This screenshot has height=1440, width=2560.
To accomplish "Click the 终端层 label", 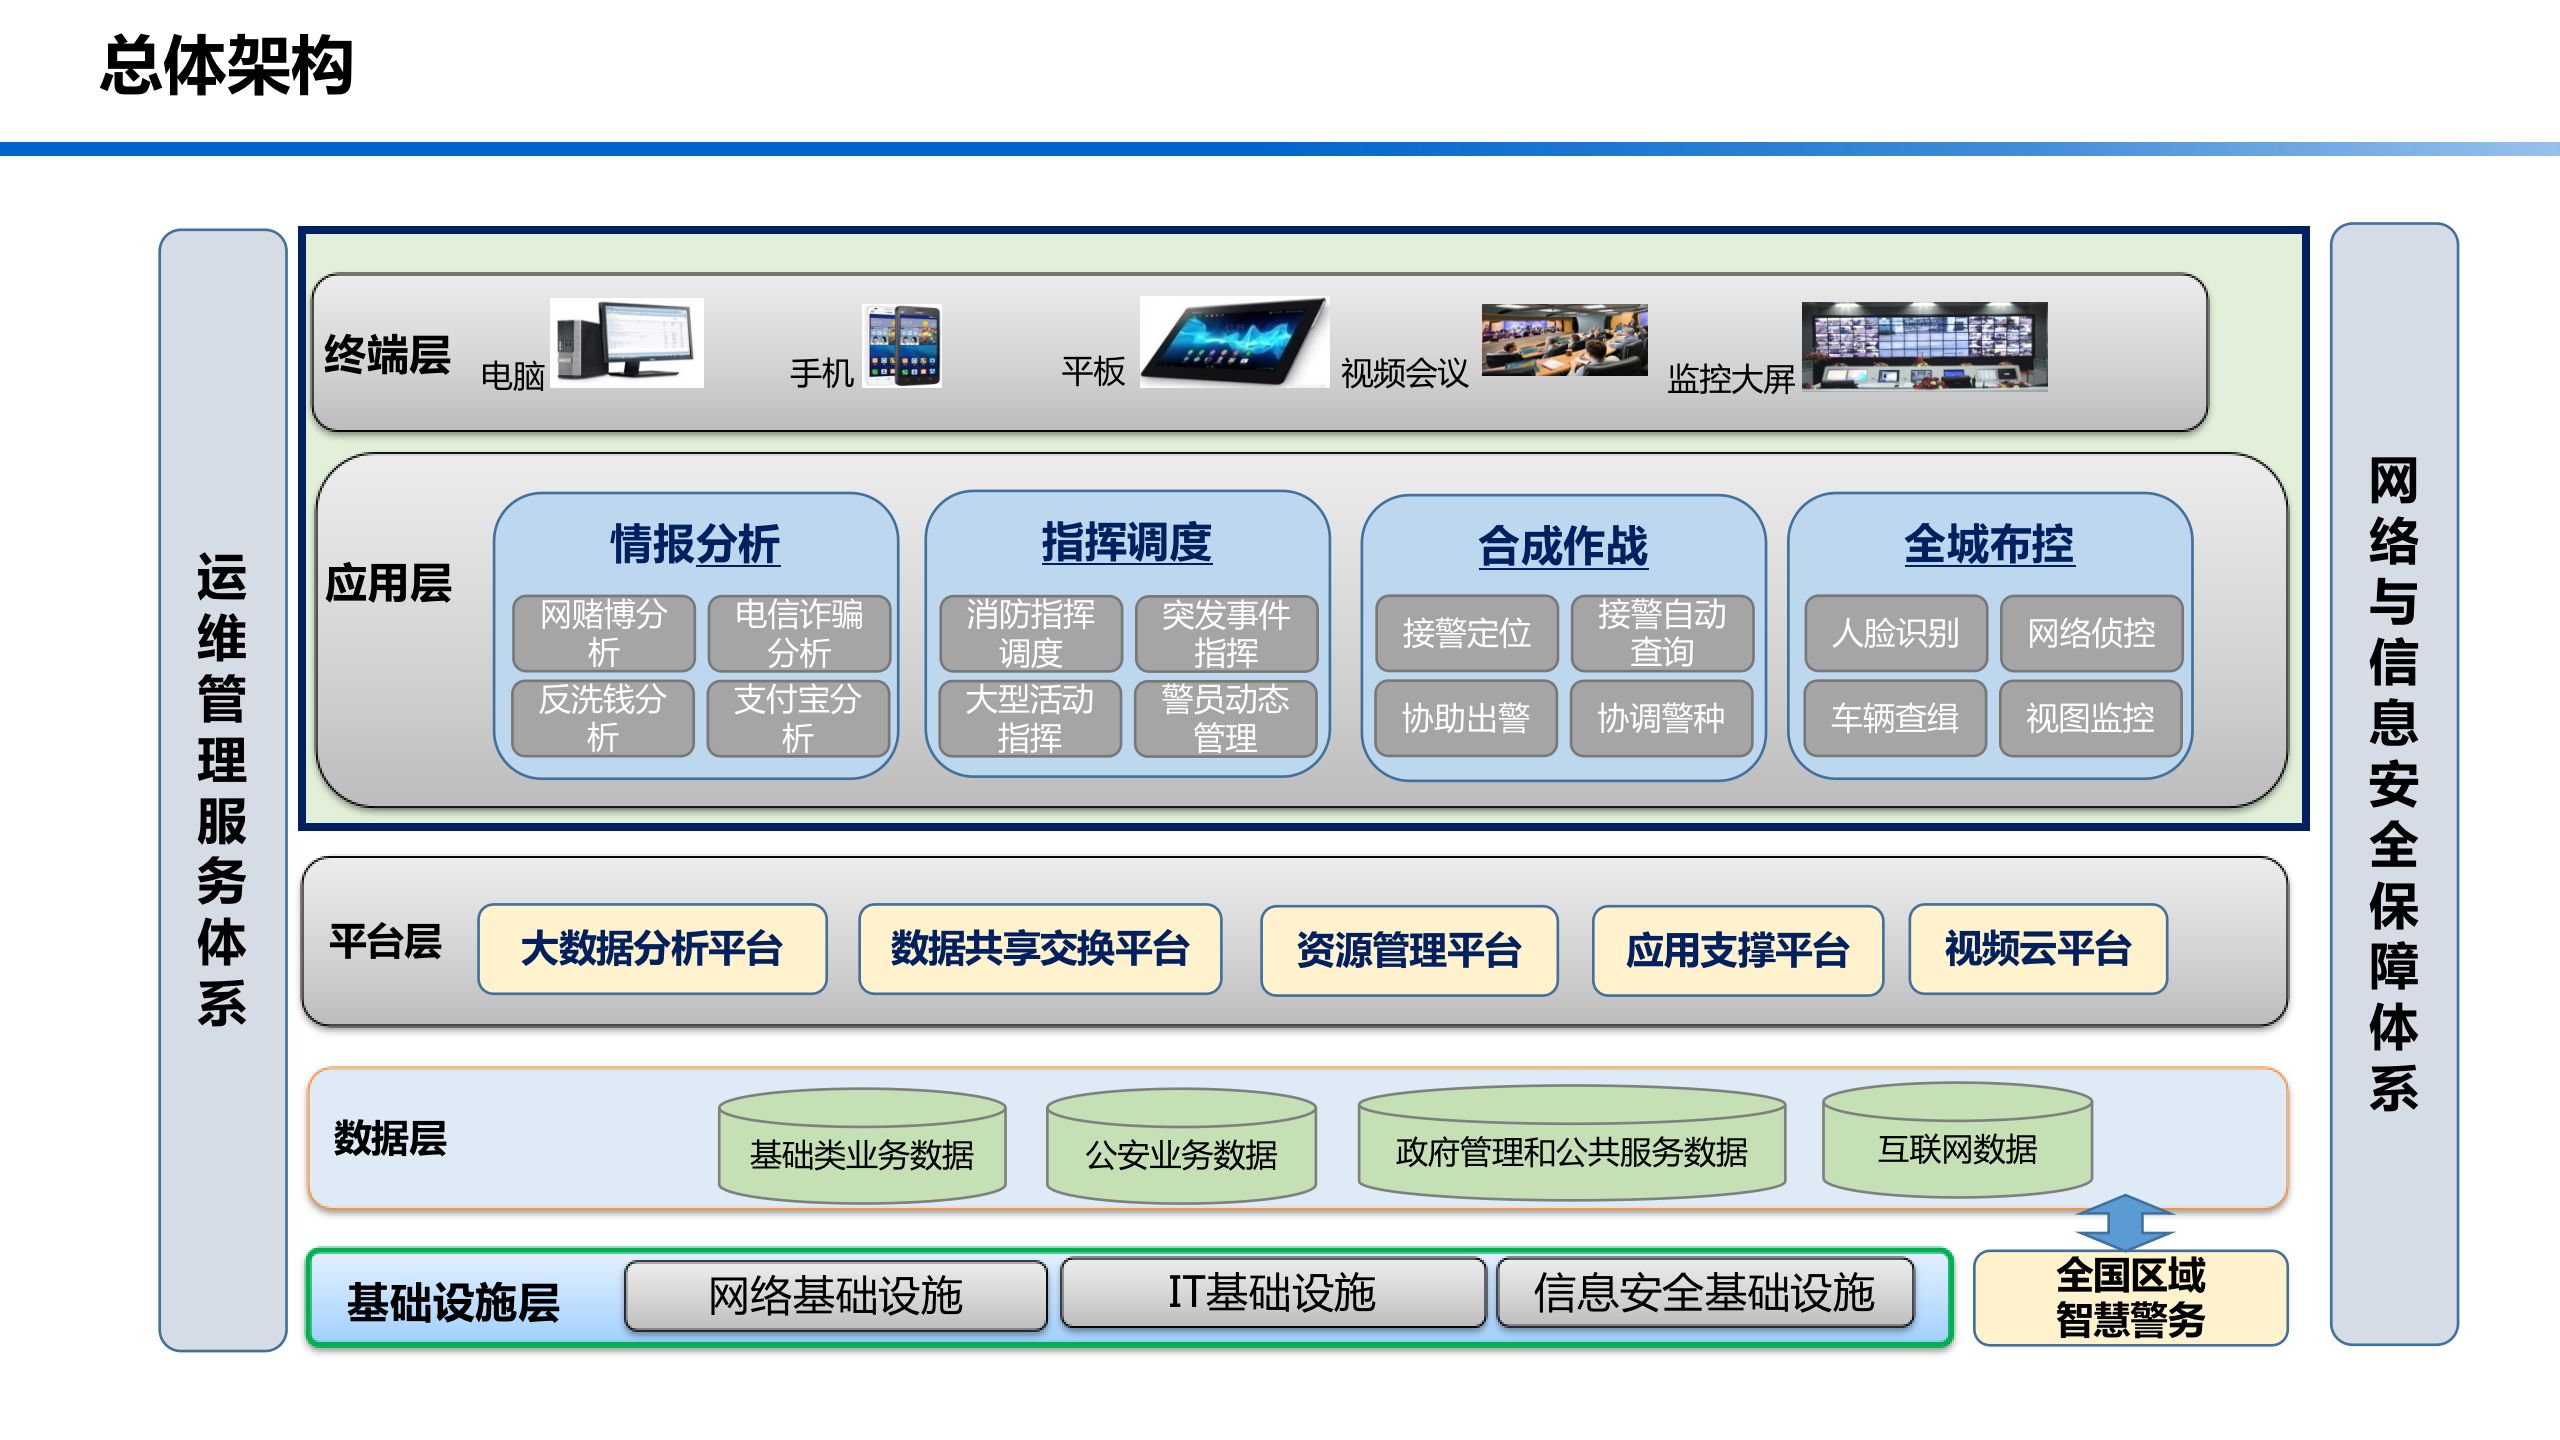I will 388,355.
